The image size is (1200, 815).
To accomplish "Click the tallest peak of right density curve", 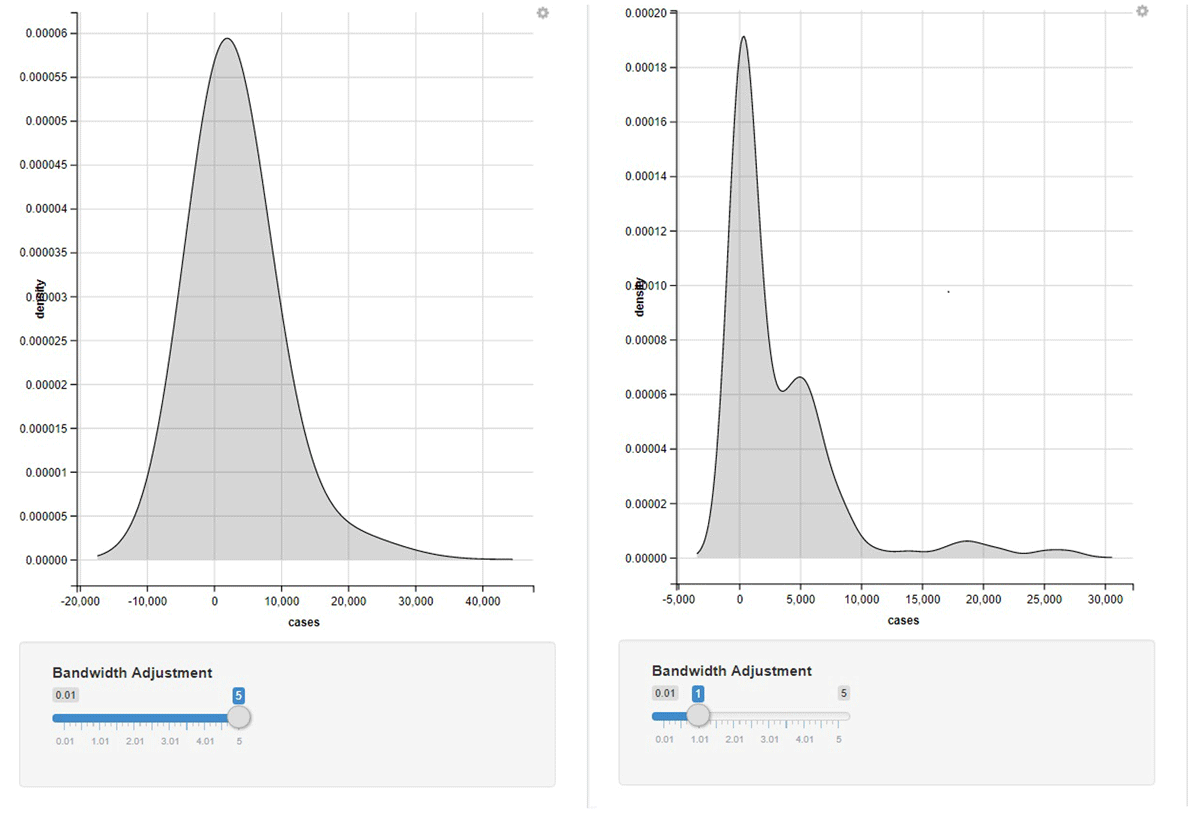I will [x=743, y=37].
